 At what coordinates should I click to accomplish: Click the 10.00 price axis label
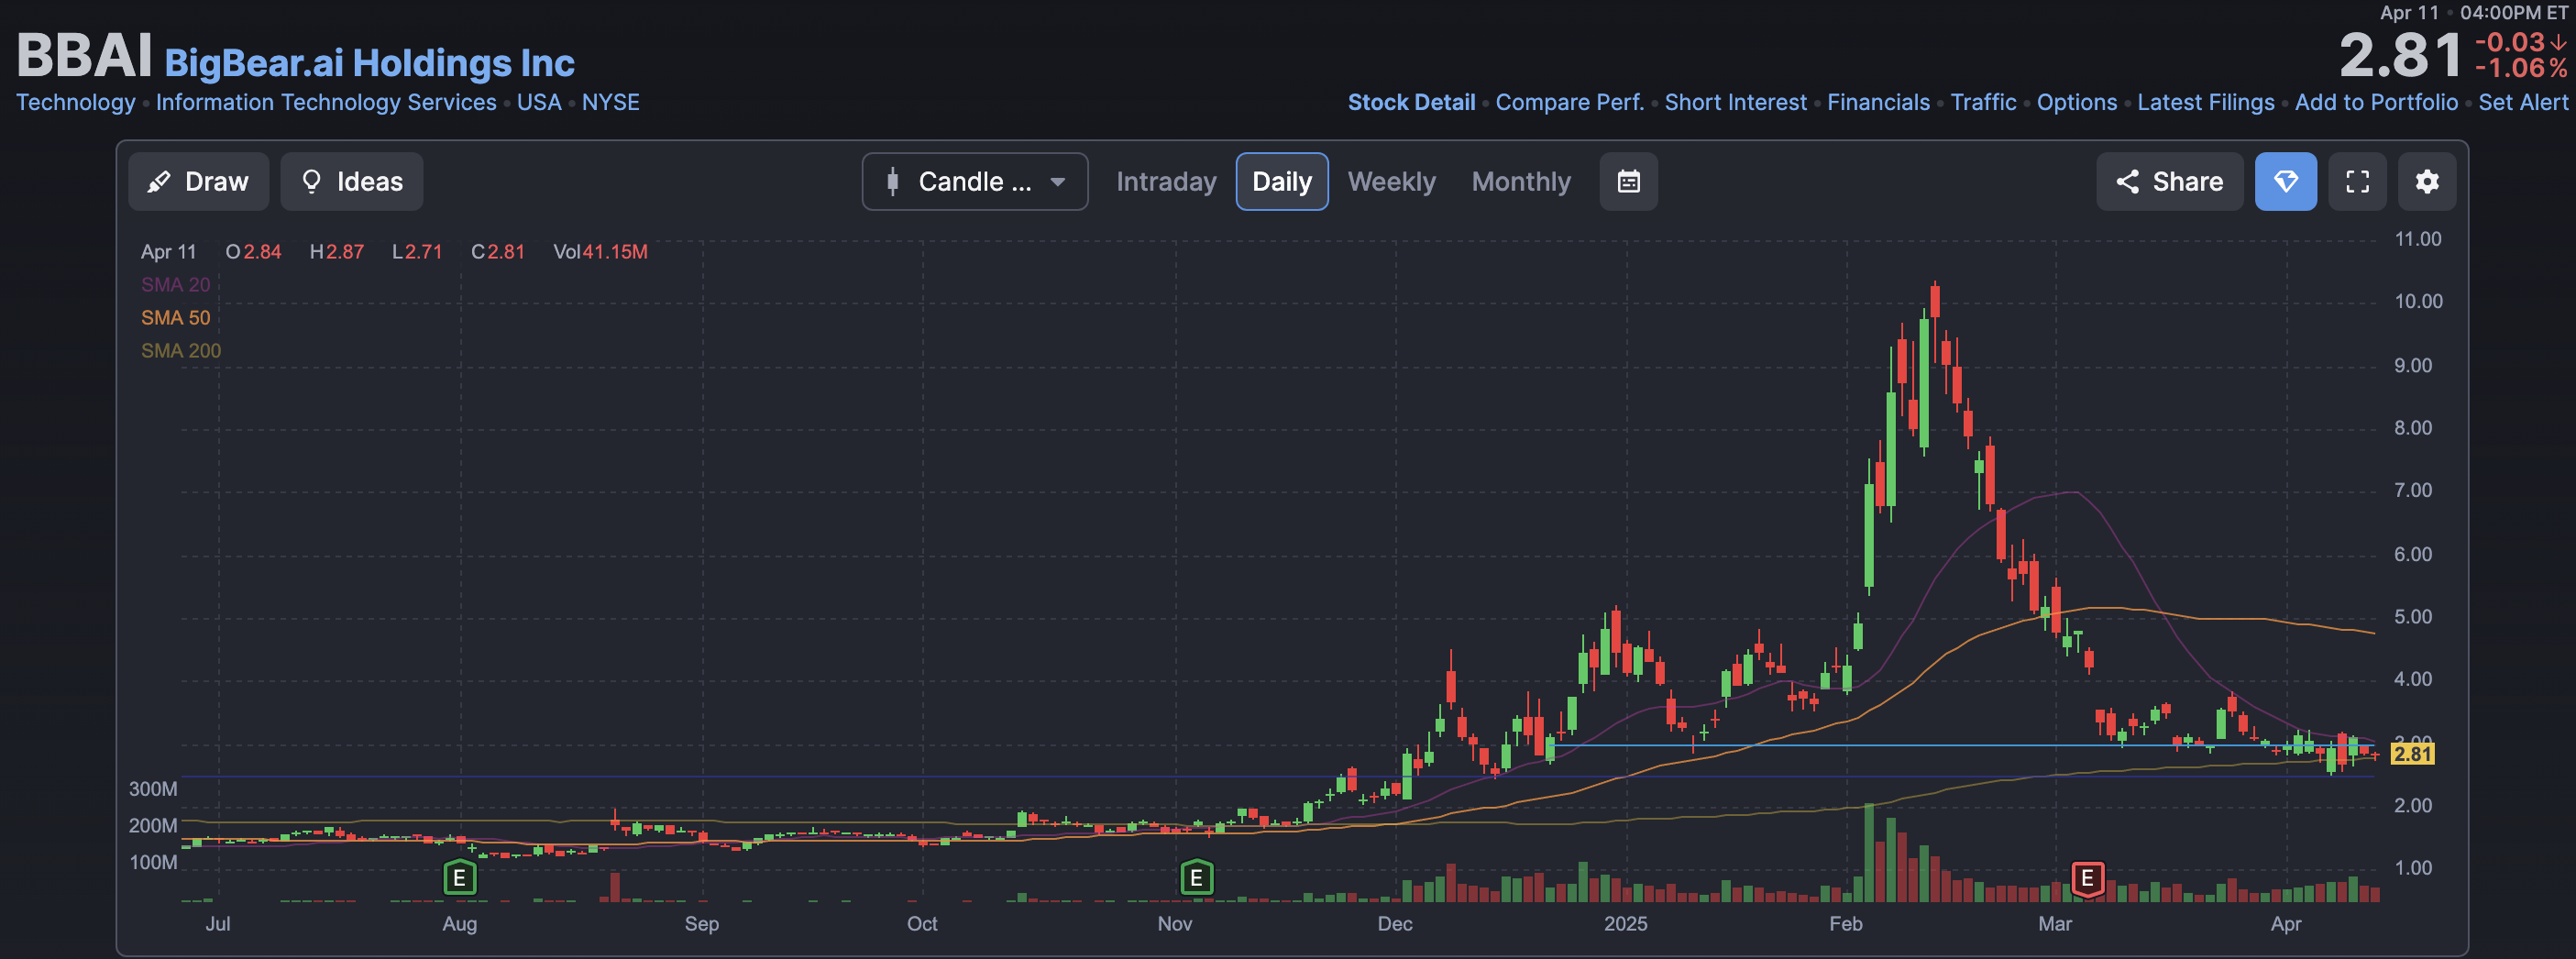click(2418, 302)
